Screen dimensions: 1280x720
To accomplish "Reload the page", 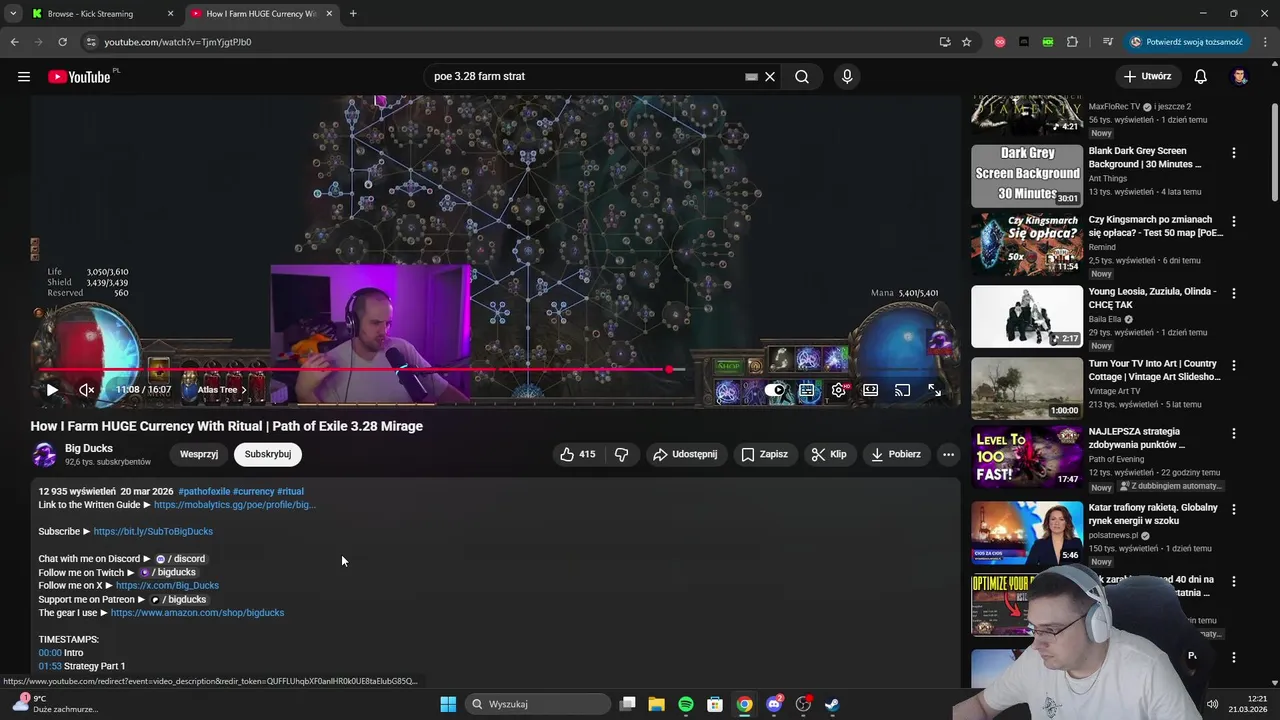I will point(62,42).
